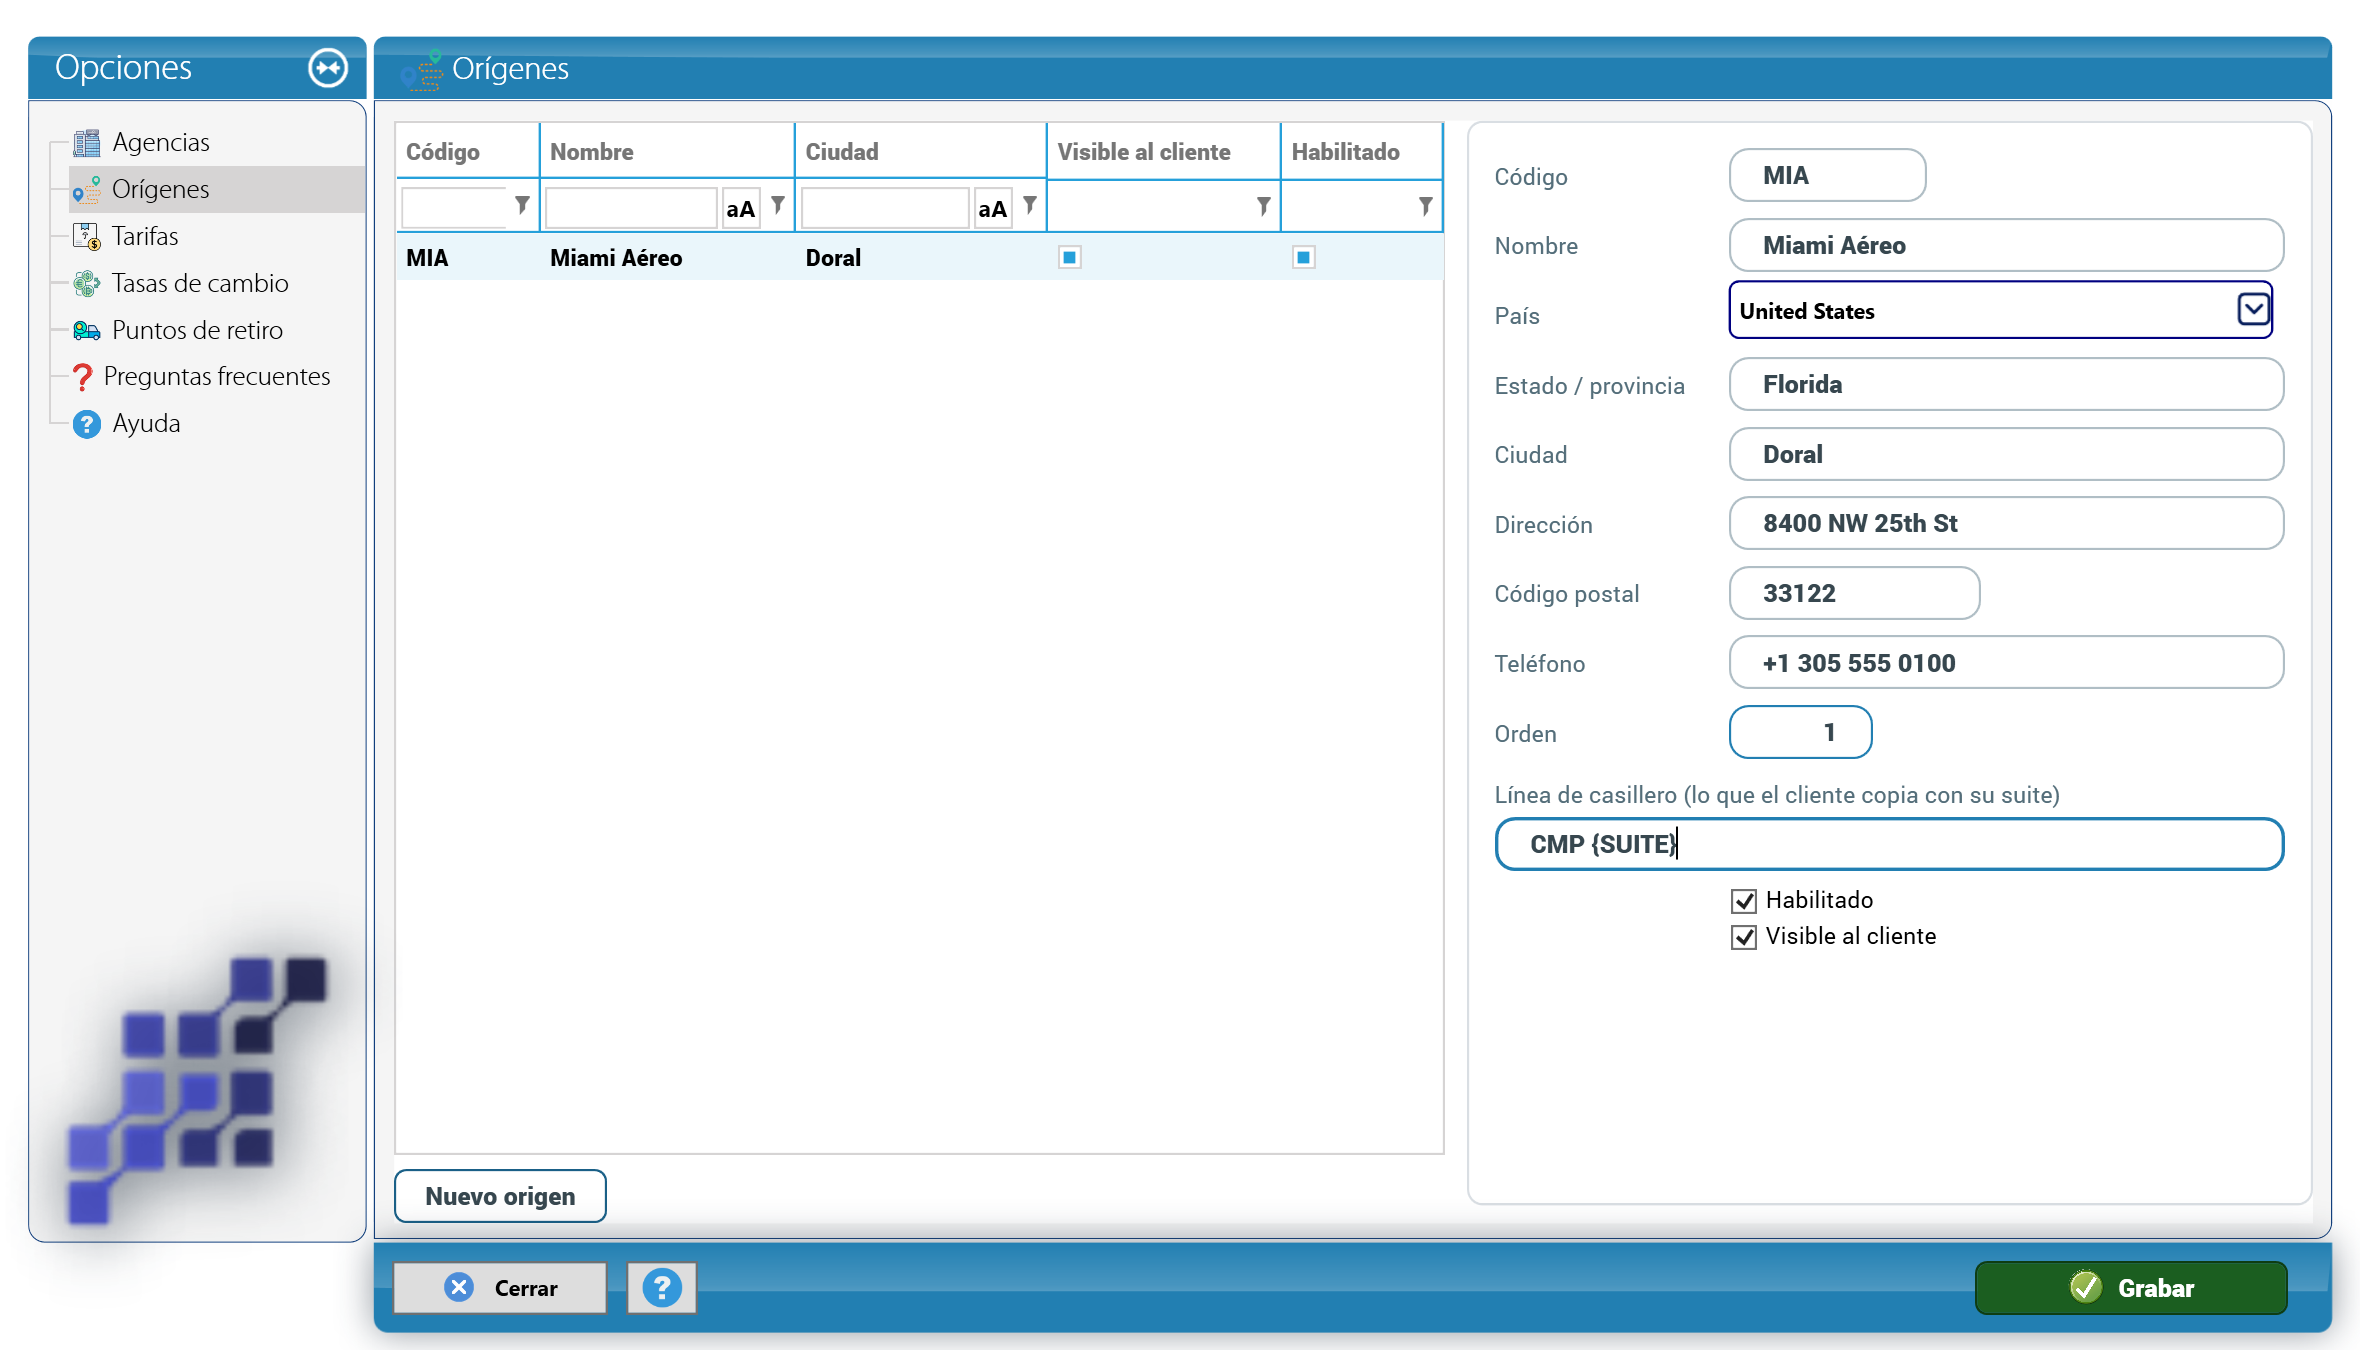Screen dimensions: 2360x1350
Task: Click the blue question mark help button in the bottom bar
Action: click(x=662, y=1288)
